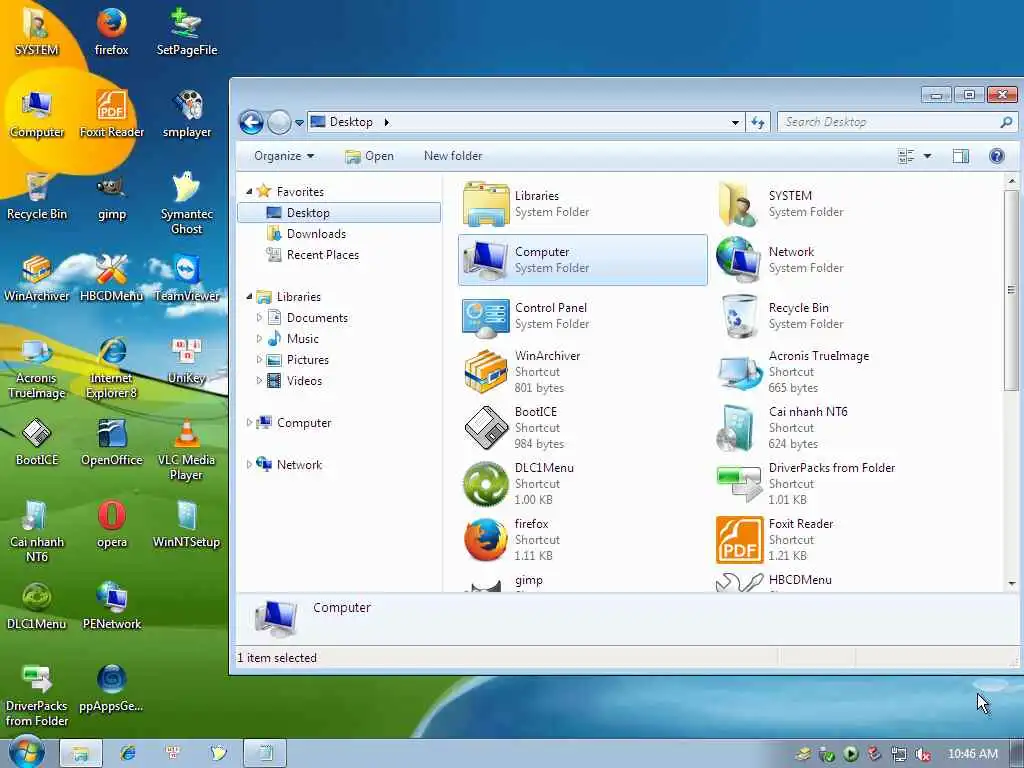Select Libraries system folder in file list
The height and width of the screenshot is (768, 1024).
point(583,204)
